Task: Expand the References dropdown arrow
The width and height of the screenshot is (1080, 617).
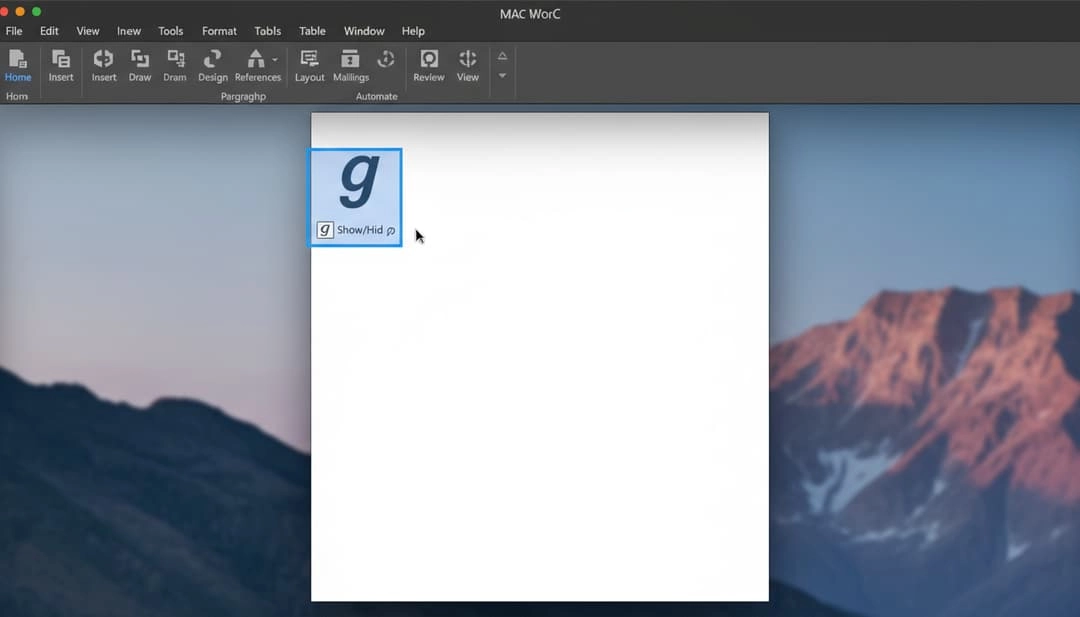Action: point(275,60)
